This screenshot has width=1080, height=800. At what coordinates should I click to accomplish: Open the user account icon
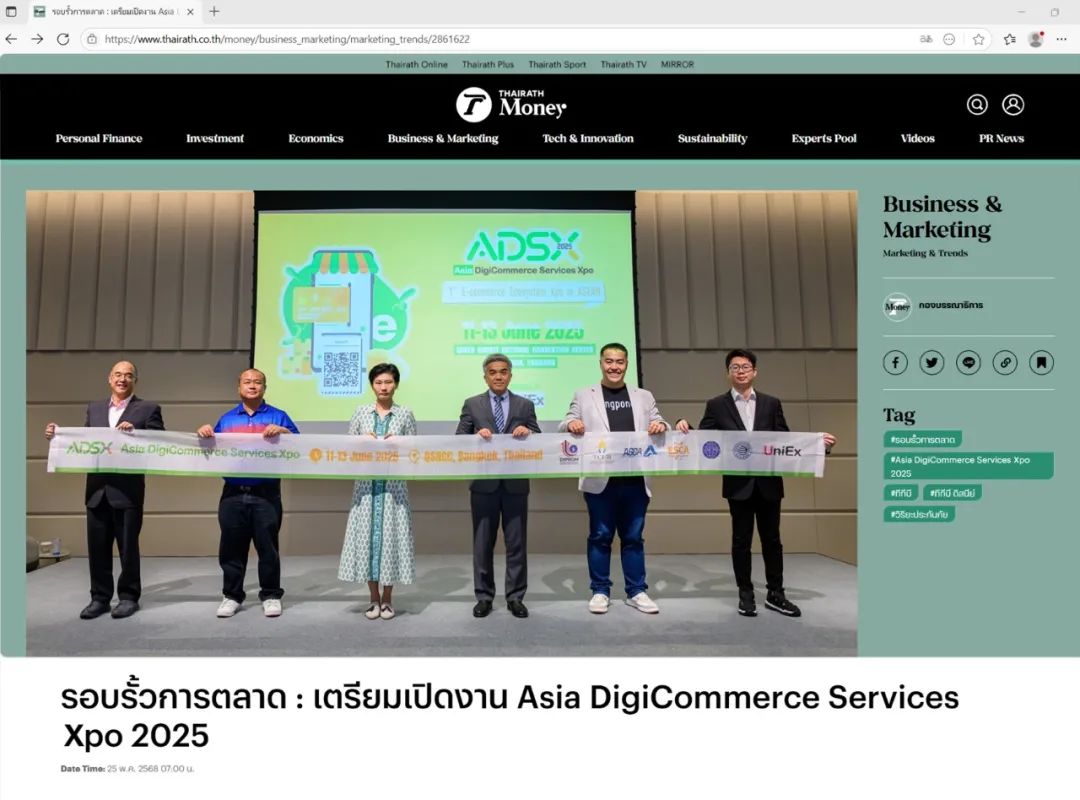pos(1012,105)
